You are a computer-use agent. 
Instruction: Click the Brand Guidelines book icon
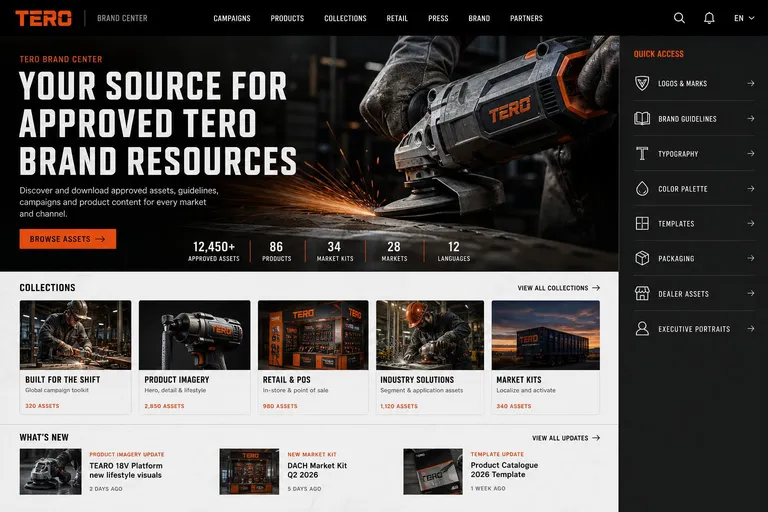(x=642, y=119)
